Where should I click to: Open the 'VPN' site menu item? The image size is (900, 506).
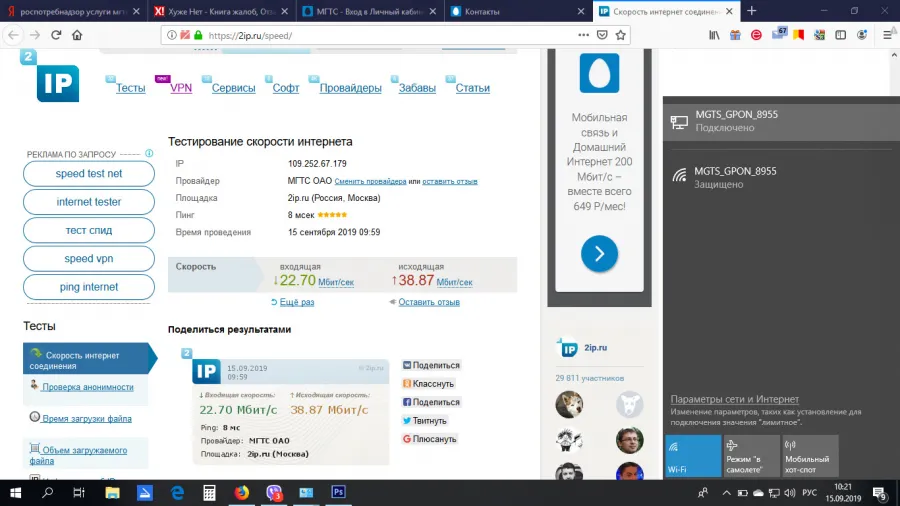click(x=181, y=88)
